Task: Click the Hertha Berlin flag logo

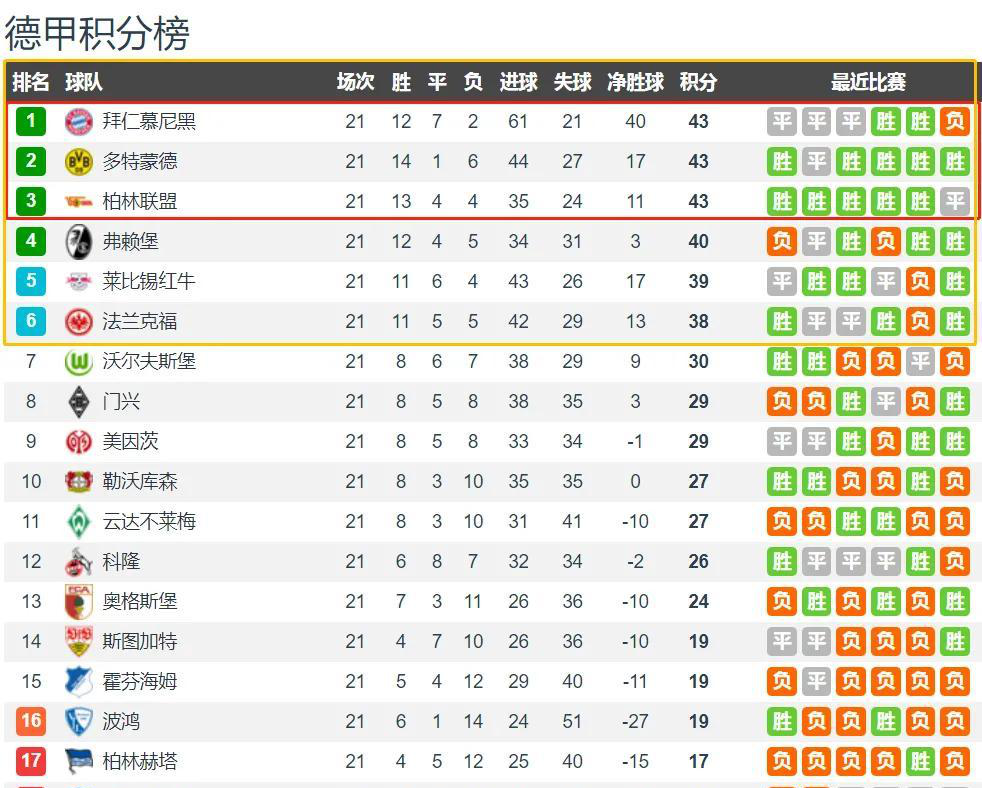Action: (78, 762)
